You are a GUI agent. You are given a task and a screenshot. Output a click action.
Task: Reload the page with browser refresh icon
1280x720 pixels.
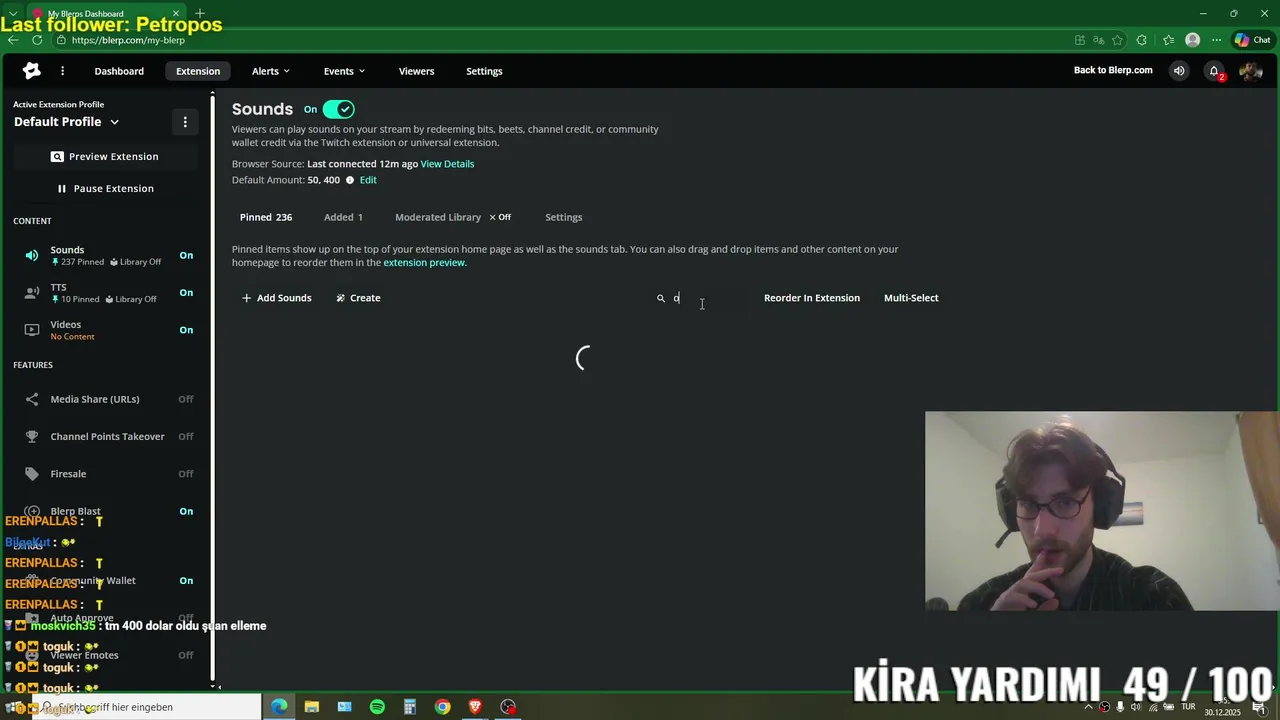tap(37, 40)
